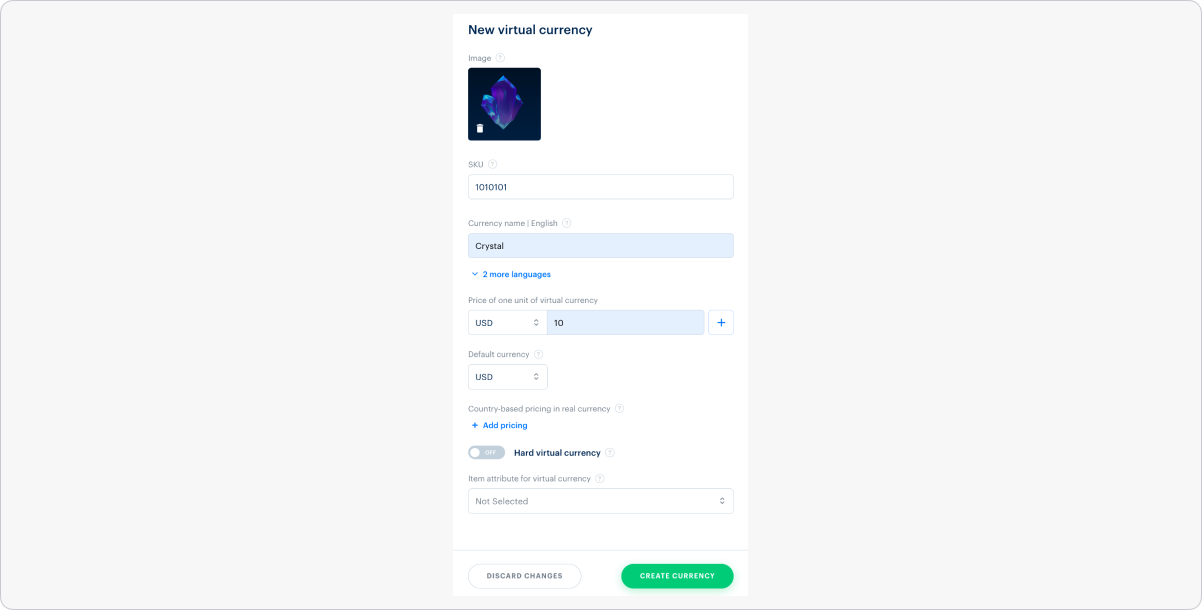This screenshot has height=610, width=1202.
Task: Enable the Hard virtual currency toggle
Action: 486,453
